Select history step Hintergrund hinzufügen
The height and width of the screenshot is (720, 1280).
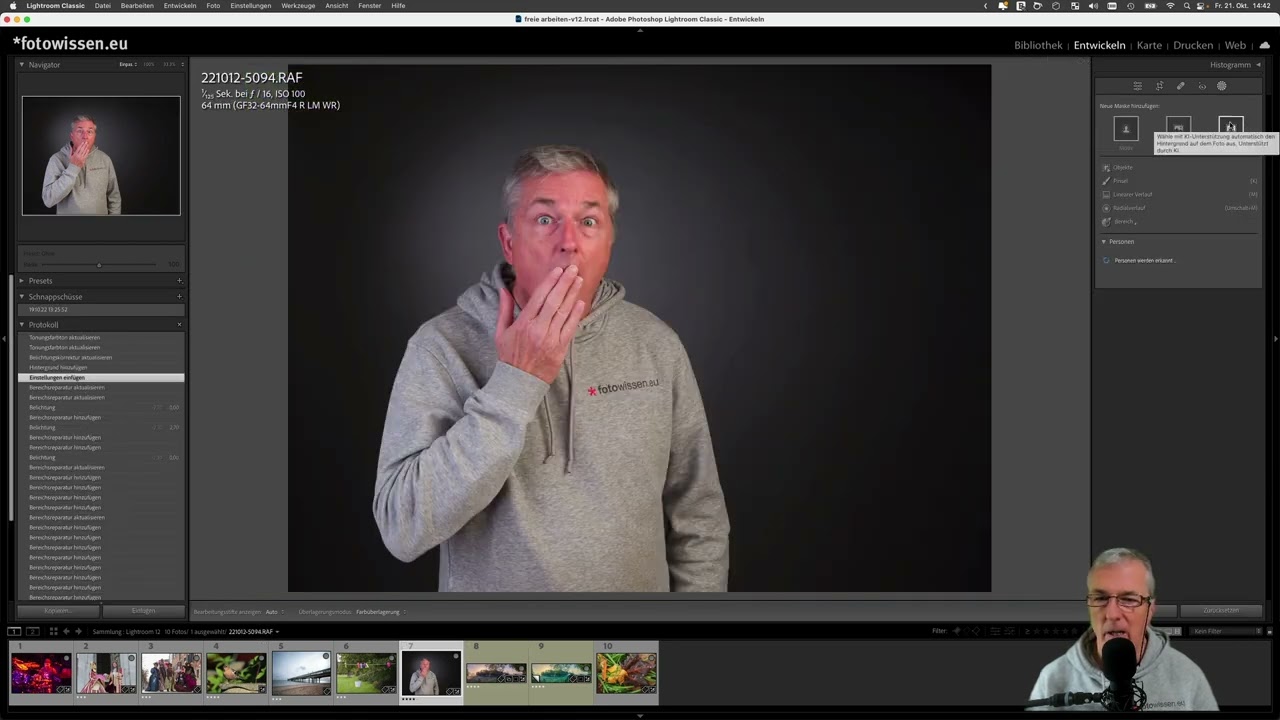101,368
